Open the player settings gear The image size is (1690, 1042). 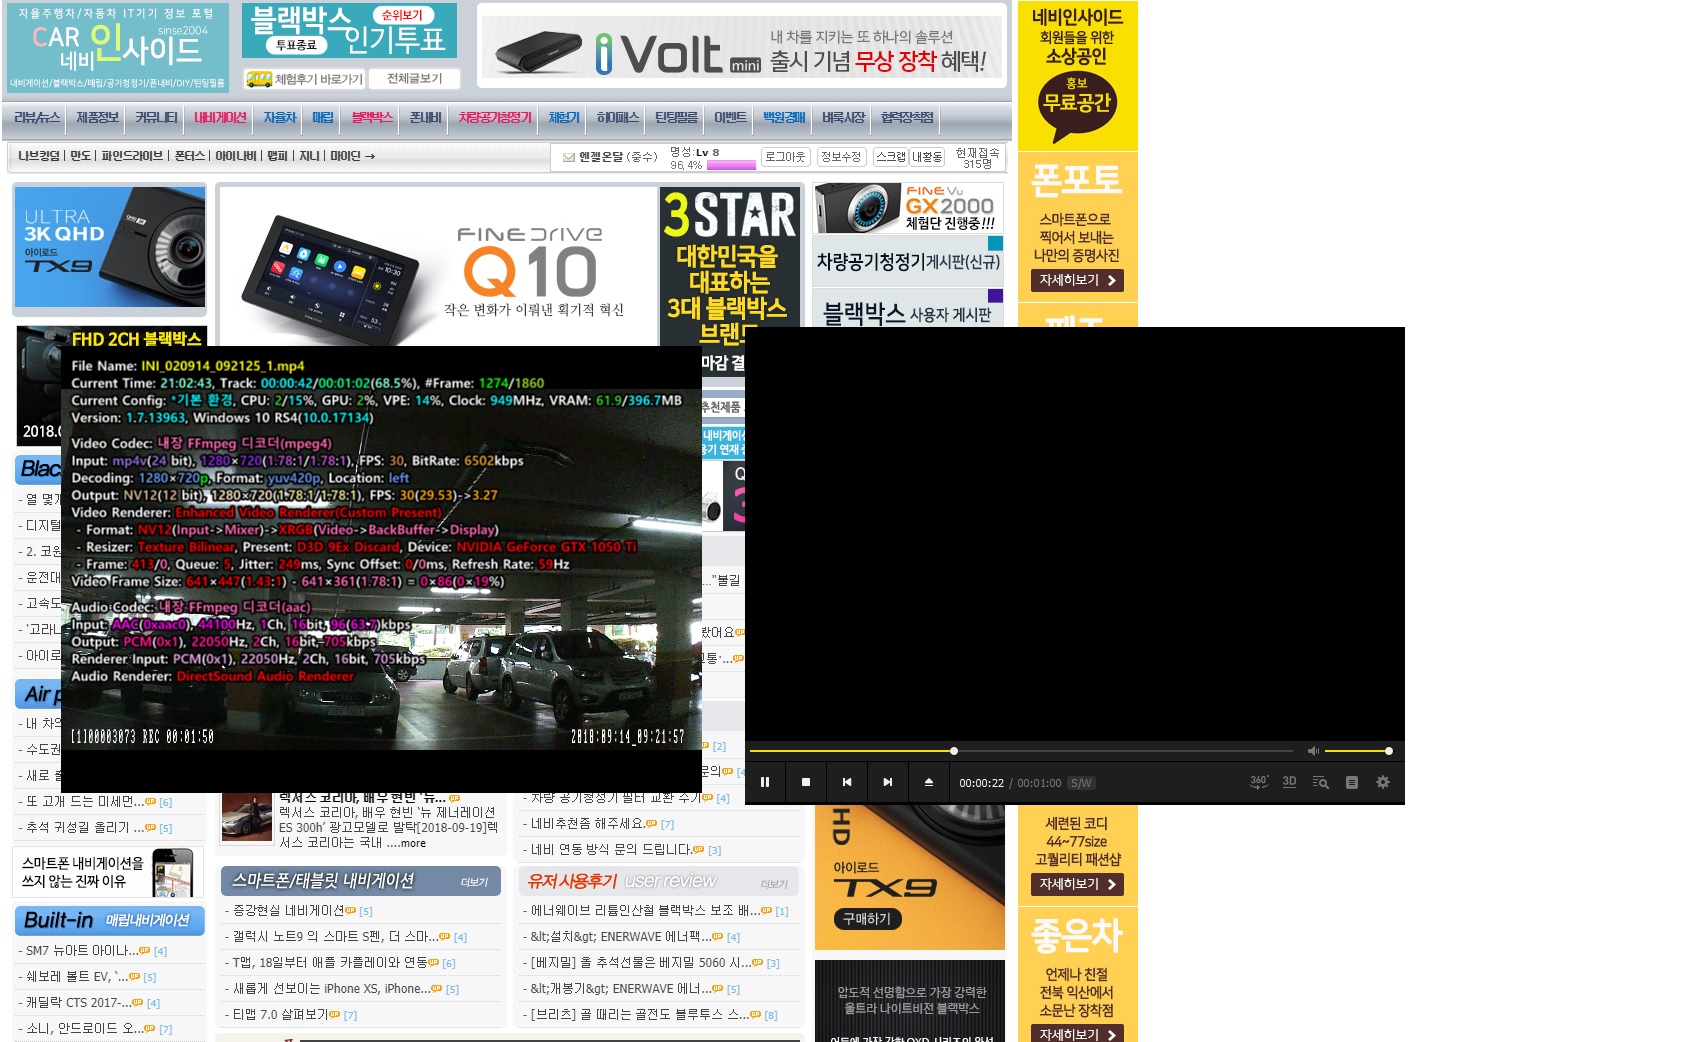pyautogui.click(x=1383, y=782)
